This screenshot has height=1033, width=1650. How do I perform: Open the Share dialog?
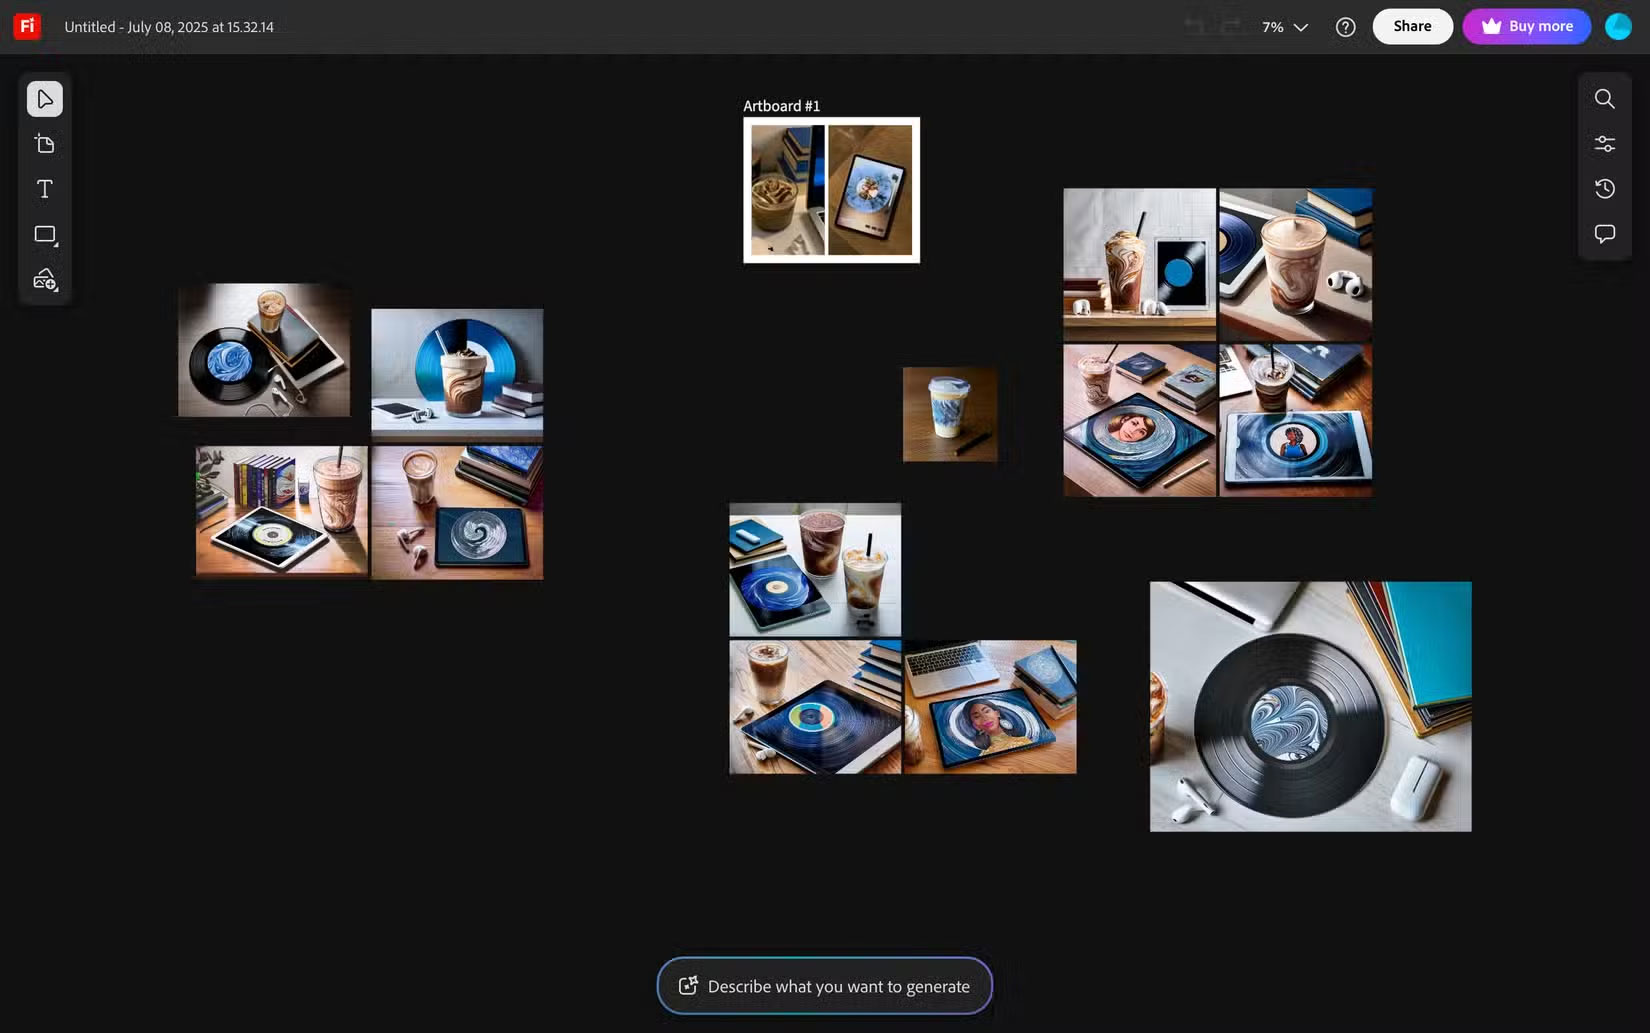click(x=1412, y=26)
